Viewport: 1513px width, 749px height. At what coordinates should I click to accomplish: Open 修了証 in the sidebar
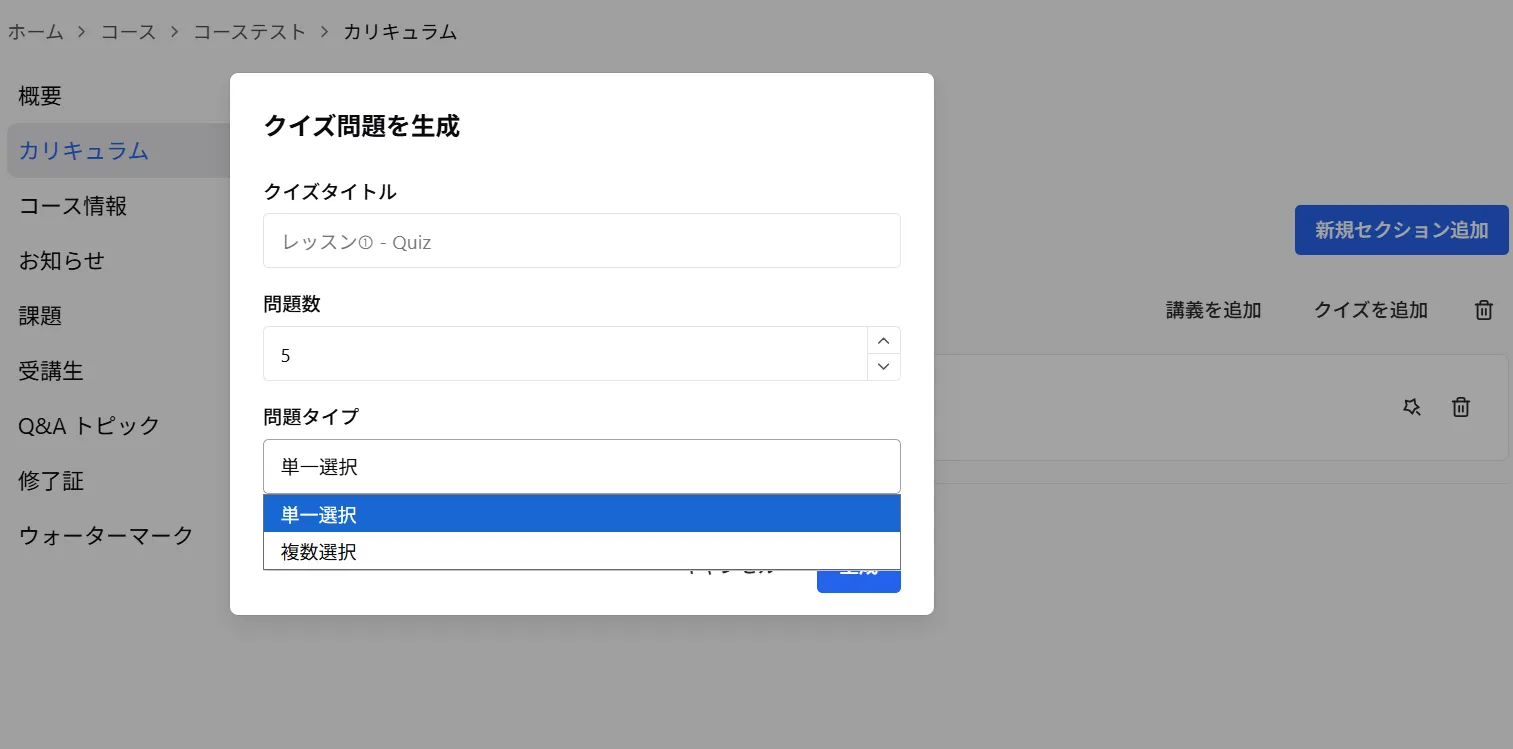(51, 481)
